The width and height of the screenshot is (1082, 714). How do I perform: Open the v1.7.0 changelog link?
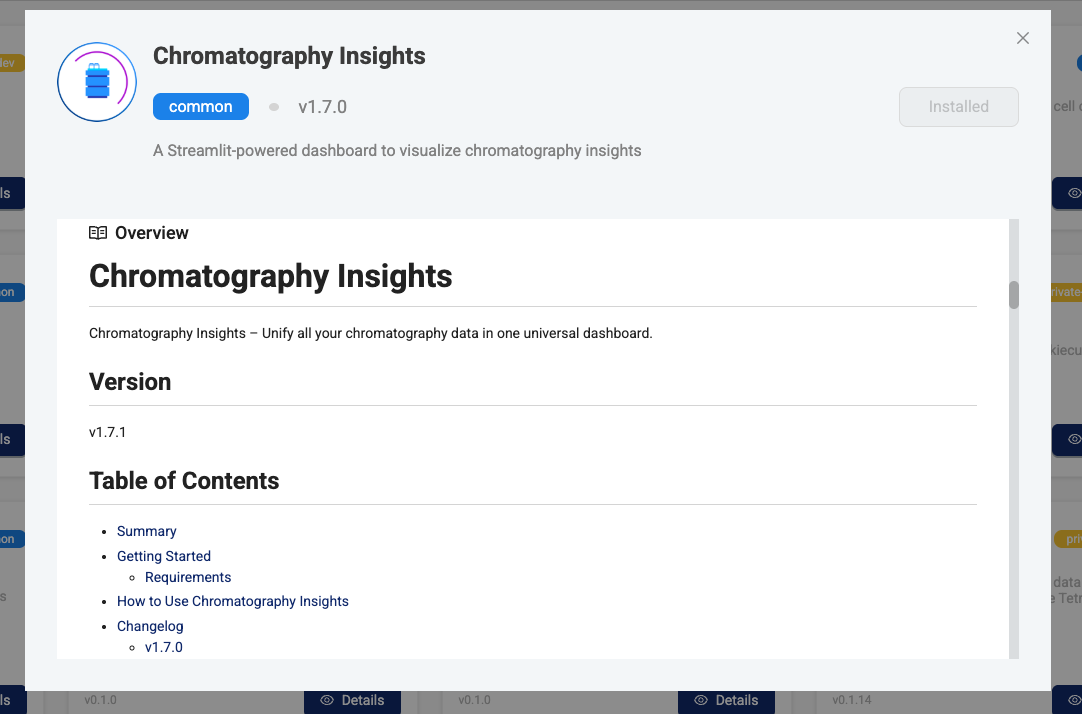[x=164, y=647]
